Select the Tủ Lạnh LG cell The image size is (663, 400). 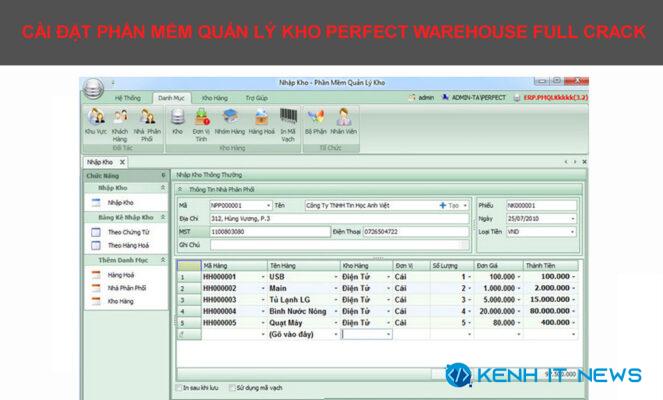coord(304,300)
